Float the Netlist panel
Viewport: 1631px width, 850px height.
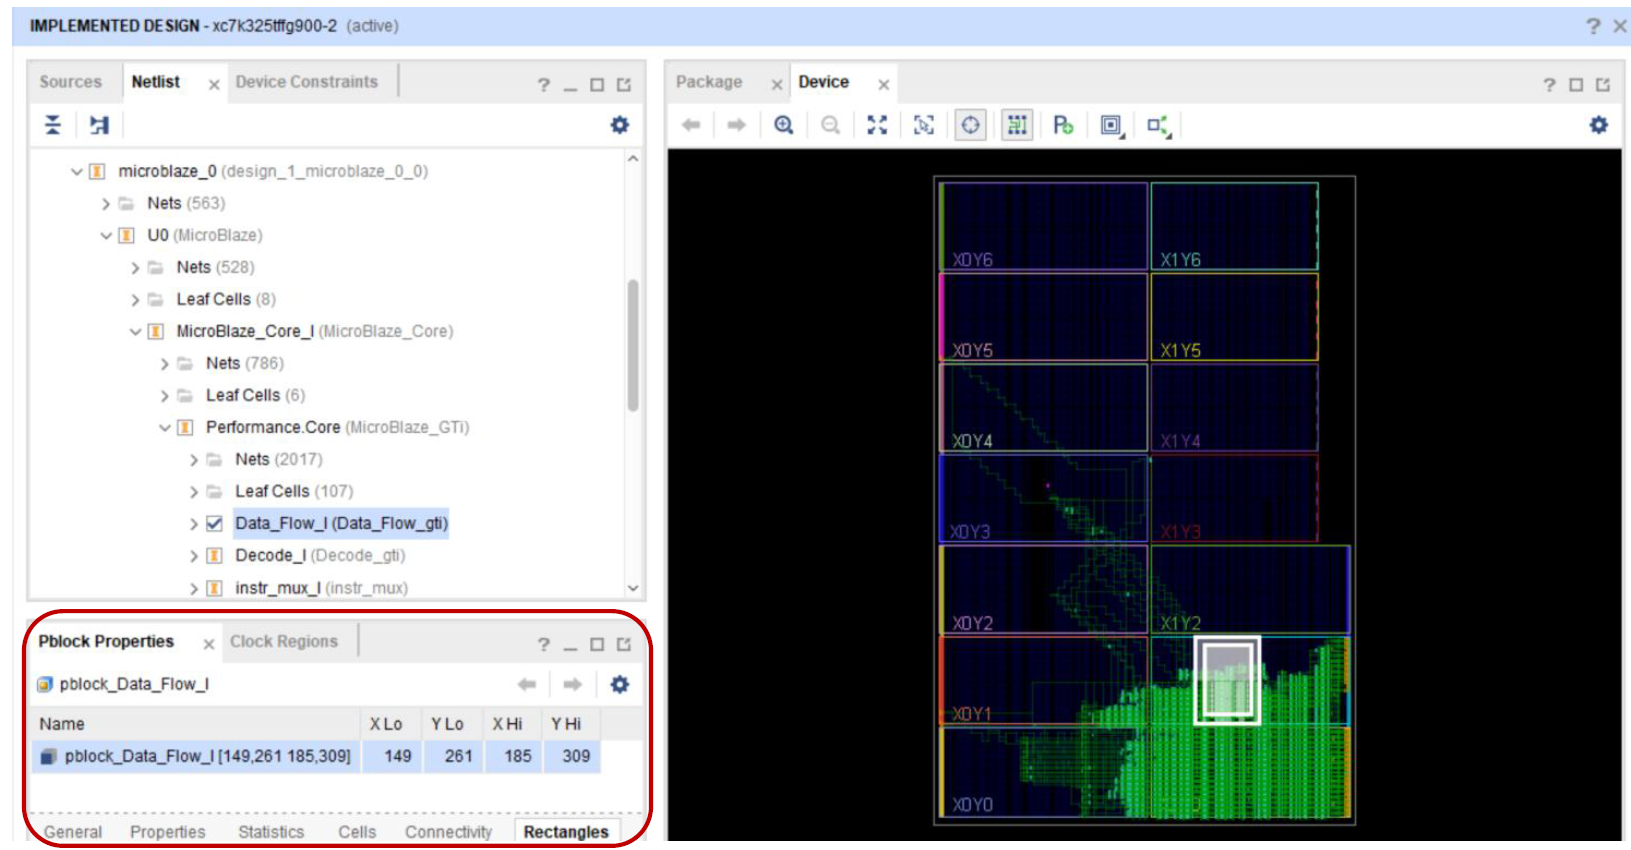[624, 85]
